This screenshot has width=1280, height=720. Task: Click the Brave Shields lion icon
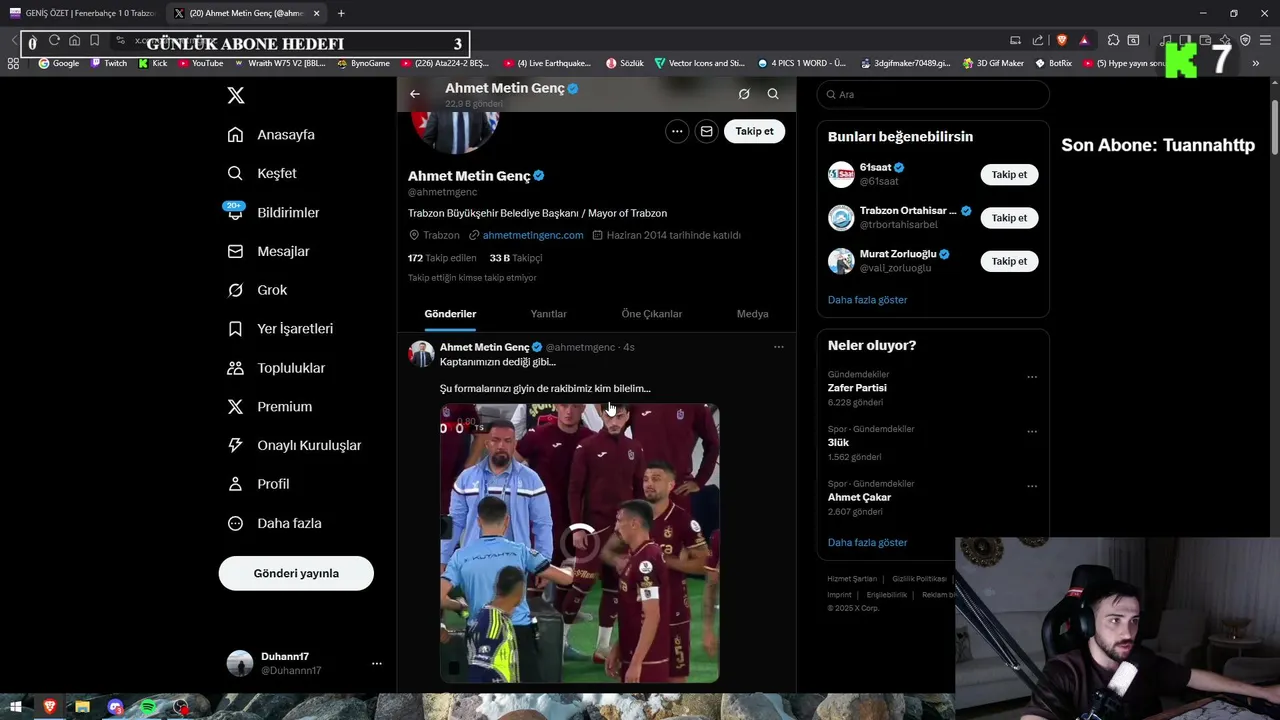point(1062,40)
